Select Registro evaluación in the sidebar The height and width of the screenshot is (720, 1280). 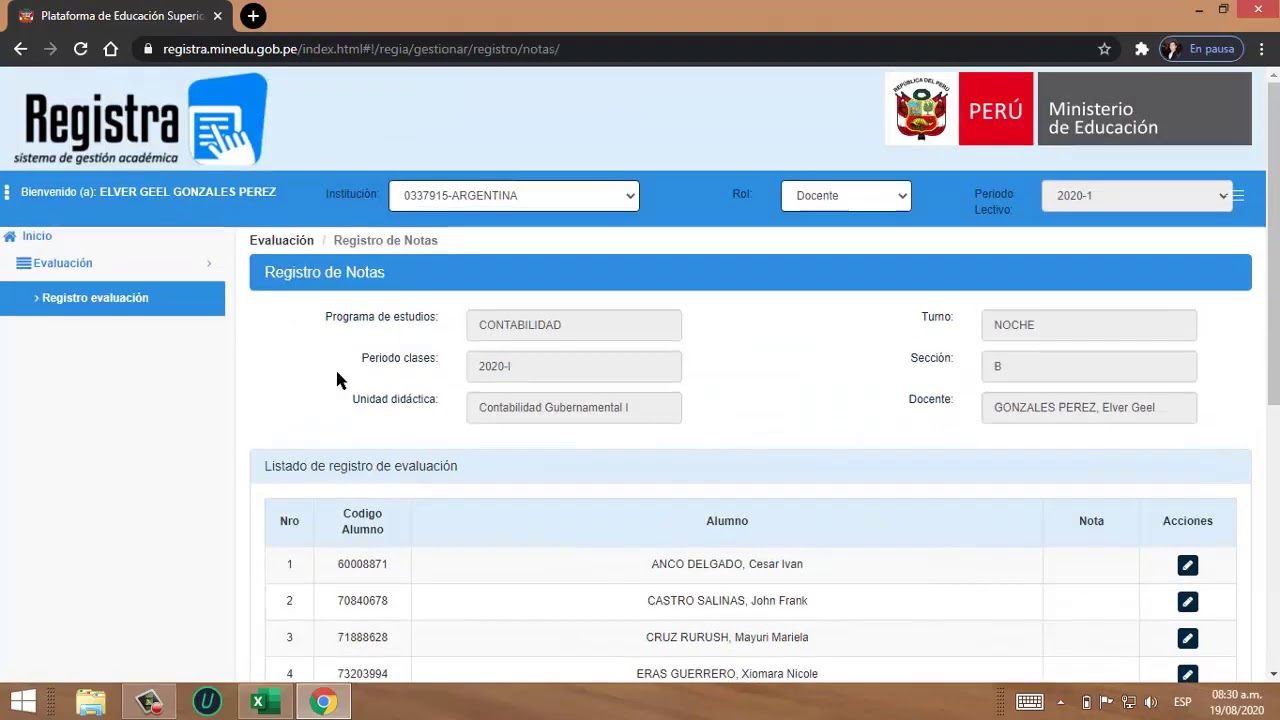[x=112, y=298]
